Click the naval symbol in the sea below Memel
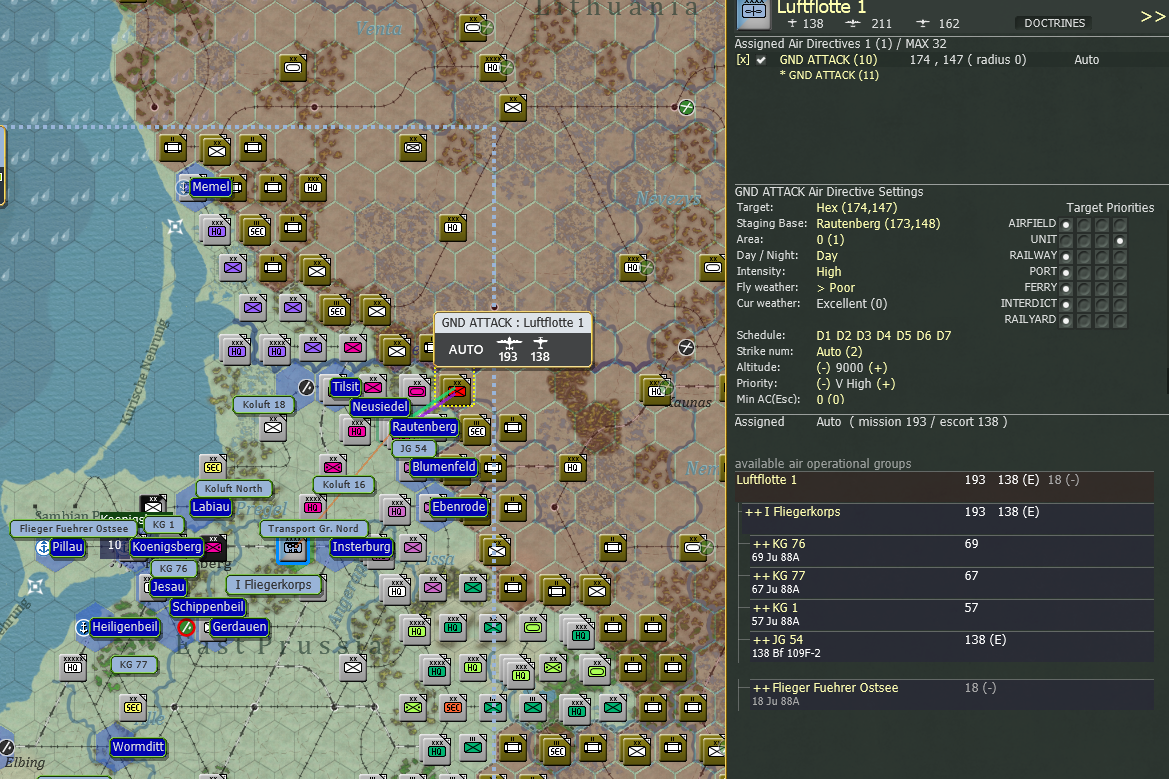The height and width of the screenshot is (779, 1169). 175,227
